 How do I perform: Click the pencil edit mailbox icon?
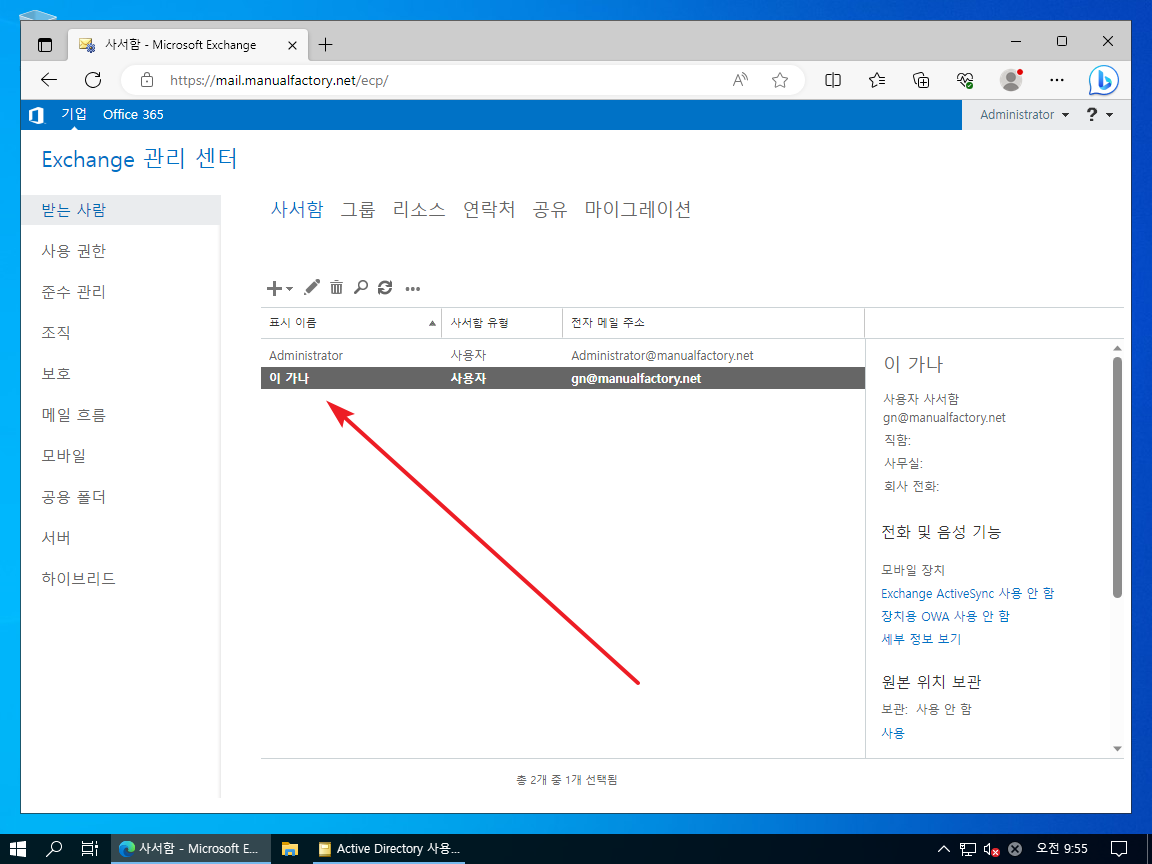click(312, 287)
